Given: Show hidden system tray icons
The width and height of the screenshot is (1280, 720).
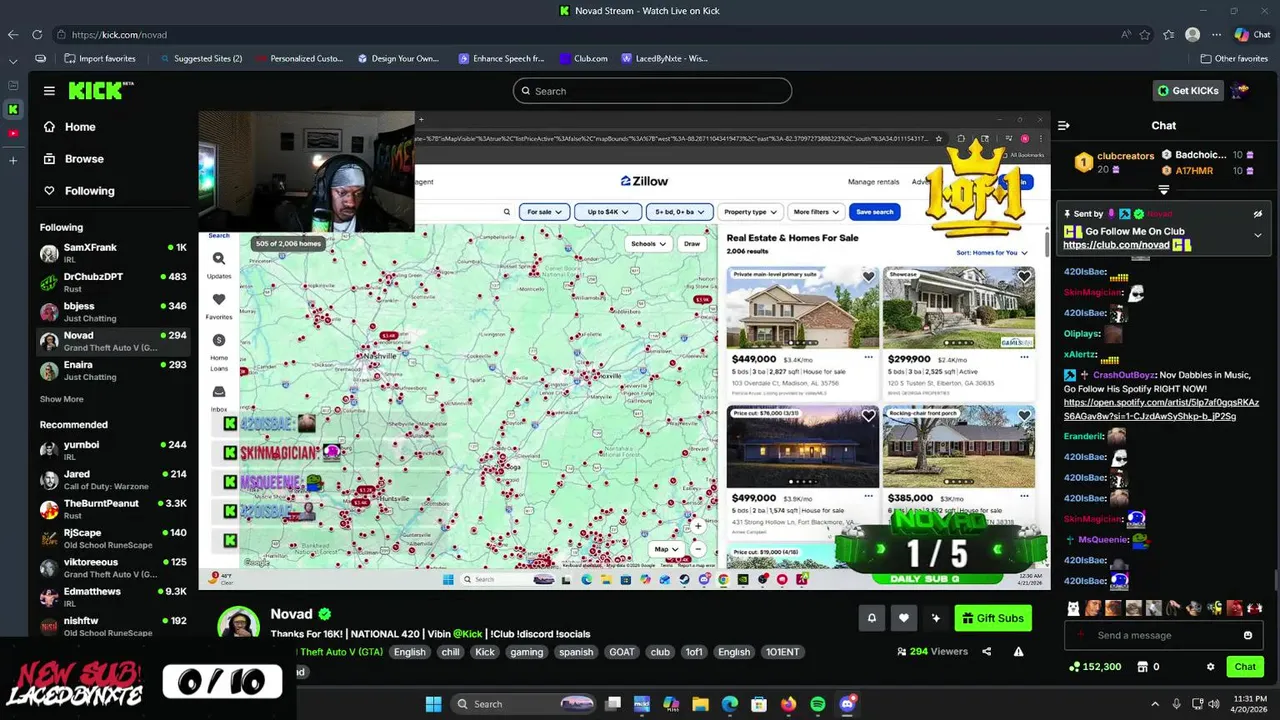Looking at the screenshot, I should tap(1155, 704).
